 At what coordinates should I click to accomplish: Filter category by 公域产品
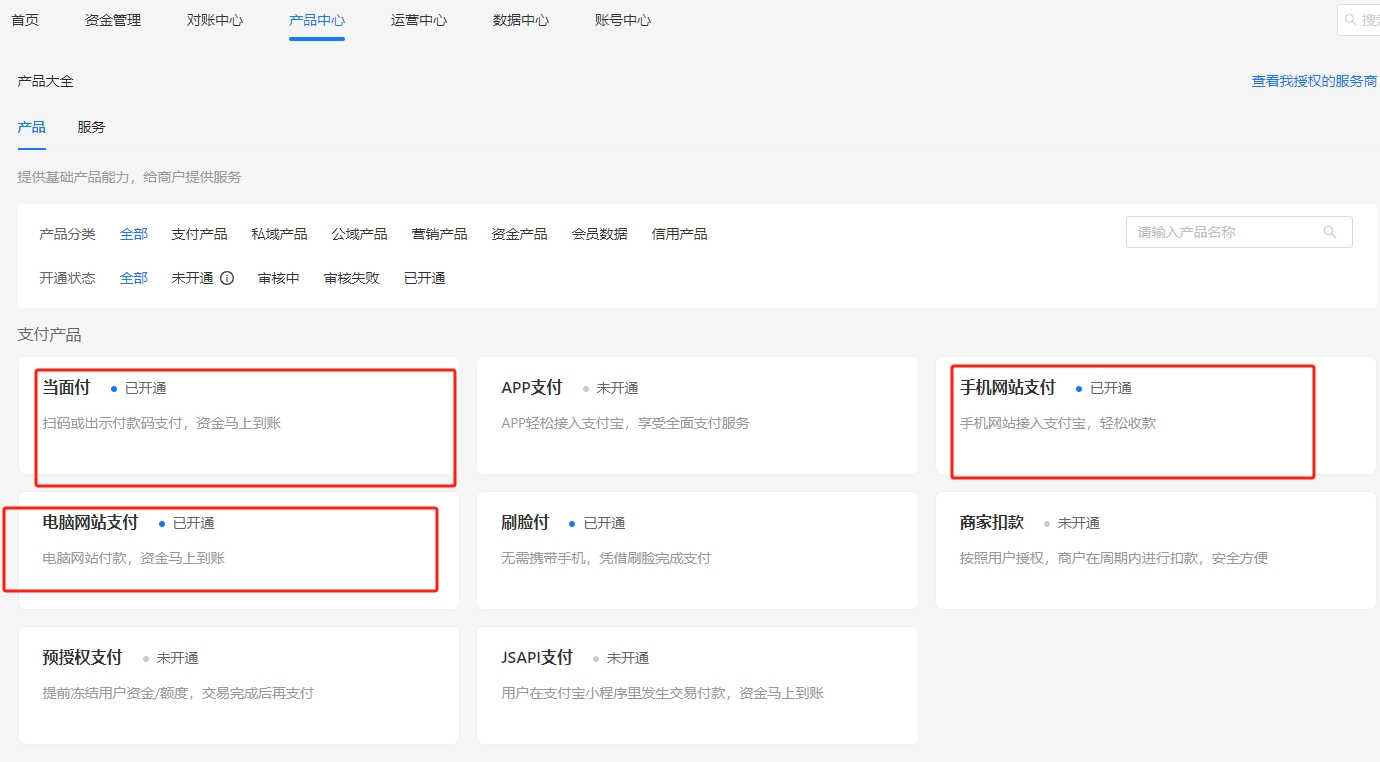tap(360, 234)
